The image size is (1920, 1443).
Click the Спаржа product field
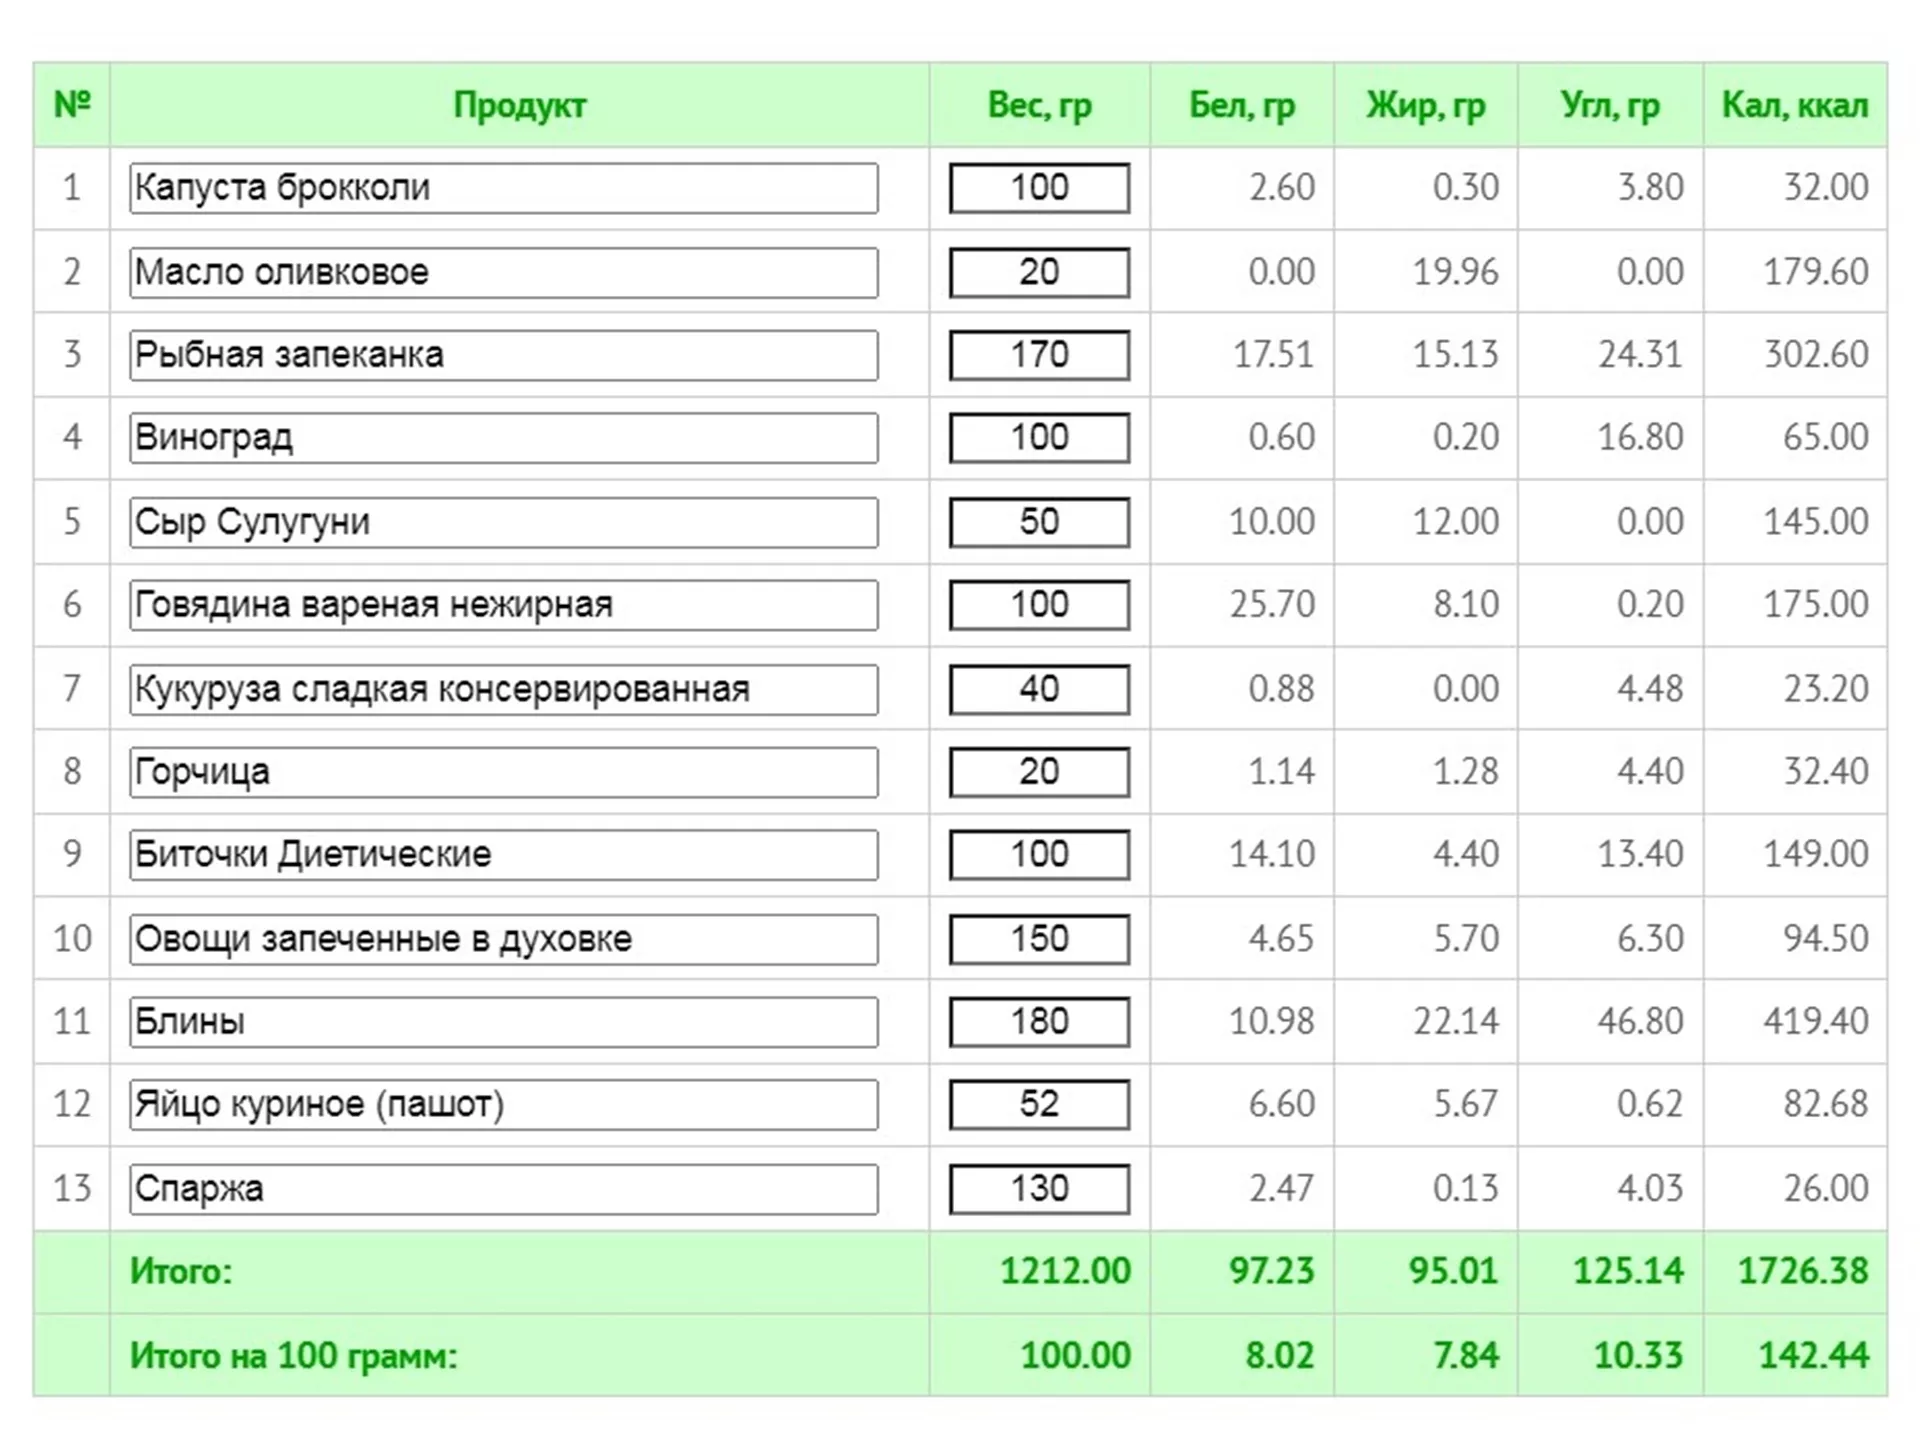click(503, 1189)
